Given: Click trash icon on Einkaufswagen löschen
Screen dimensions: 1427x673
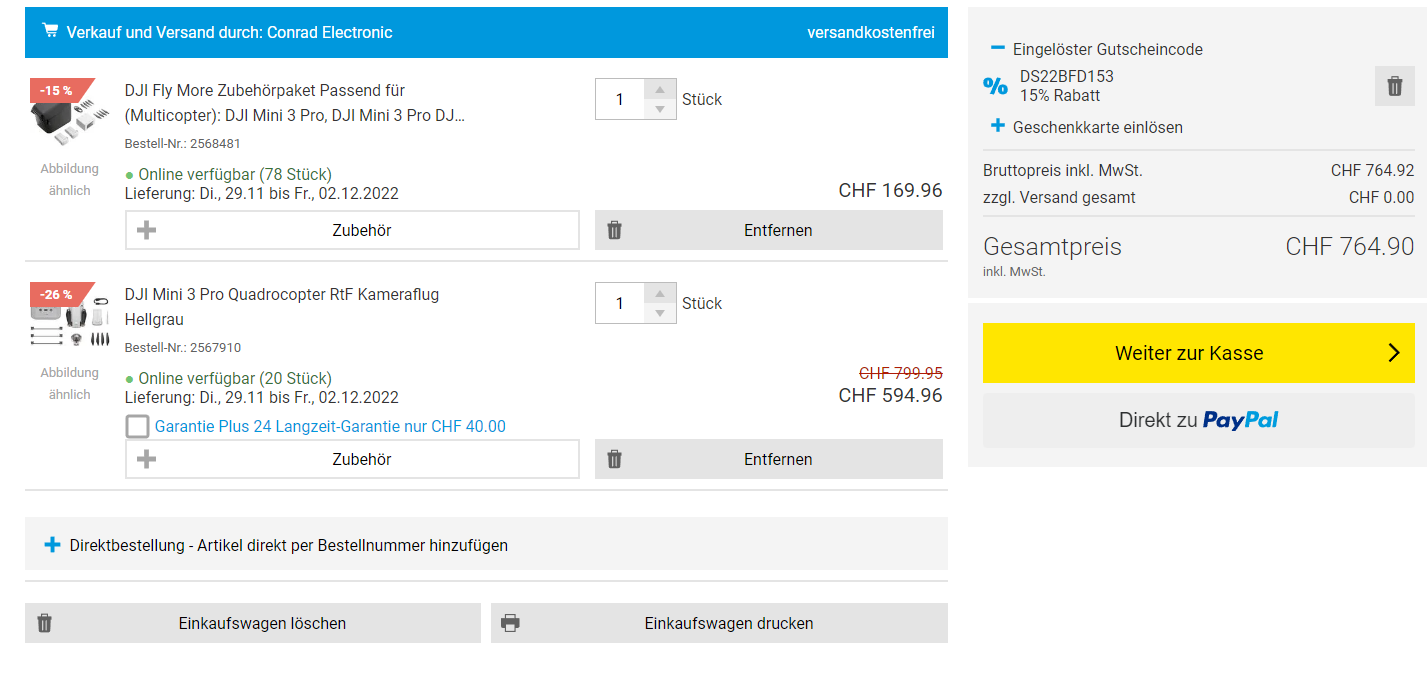Looking at the screenshot, I should pos(44,623).
